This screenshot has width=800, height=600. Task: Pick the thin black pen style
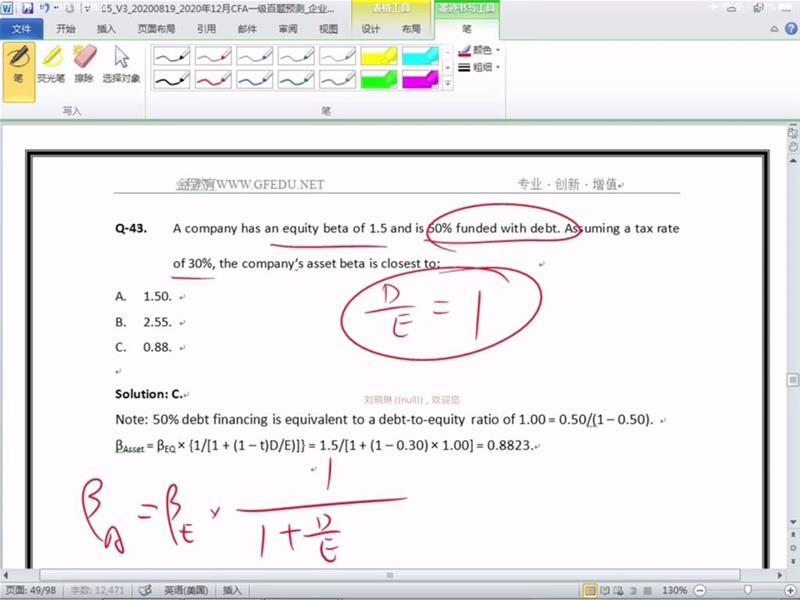point(172,56)
